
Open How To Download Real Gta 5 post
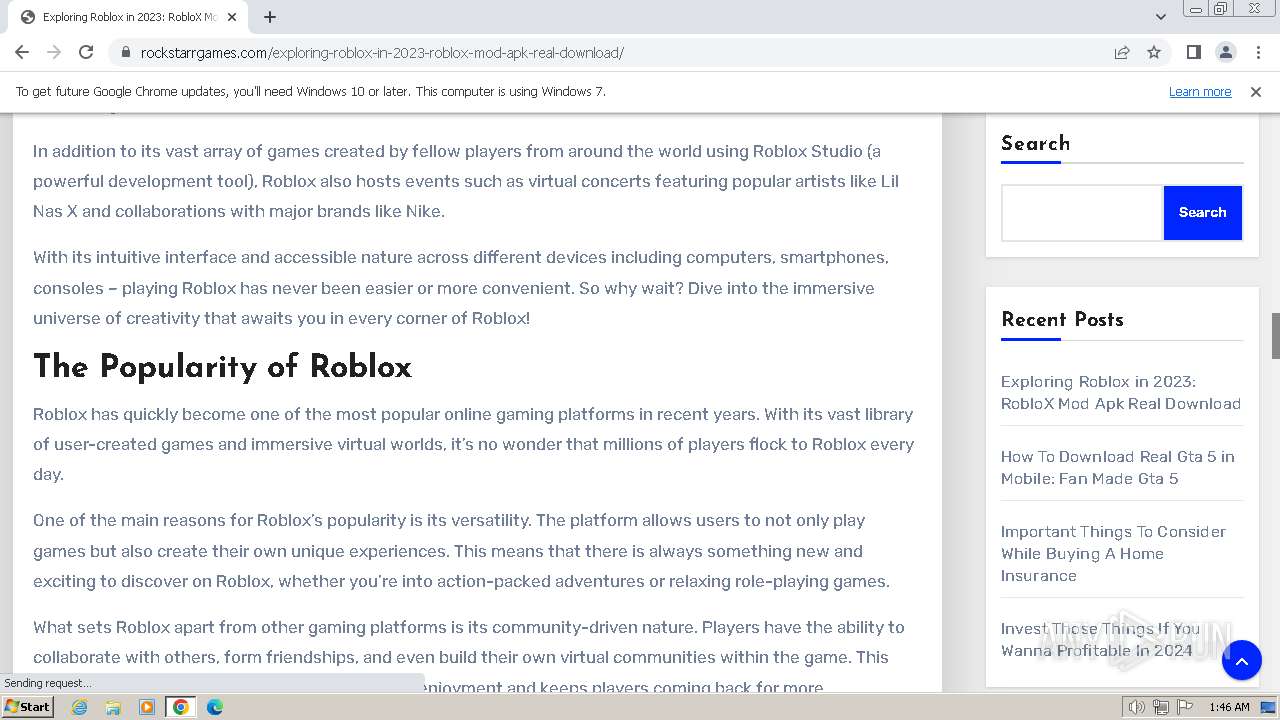click(1117, 467)
